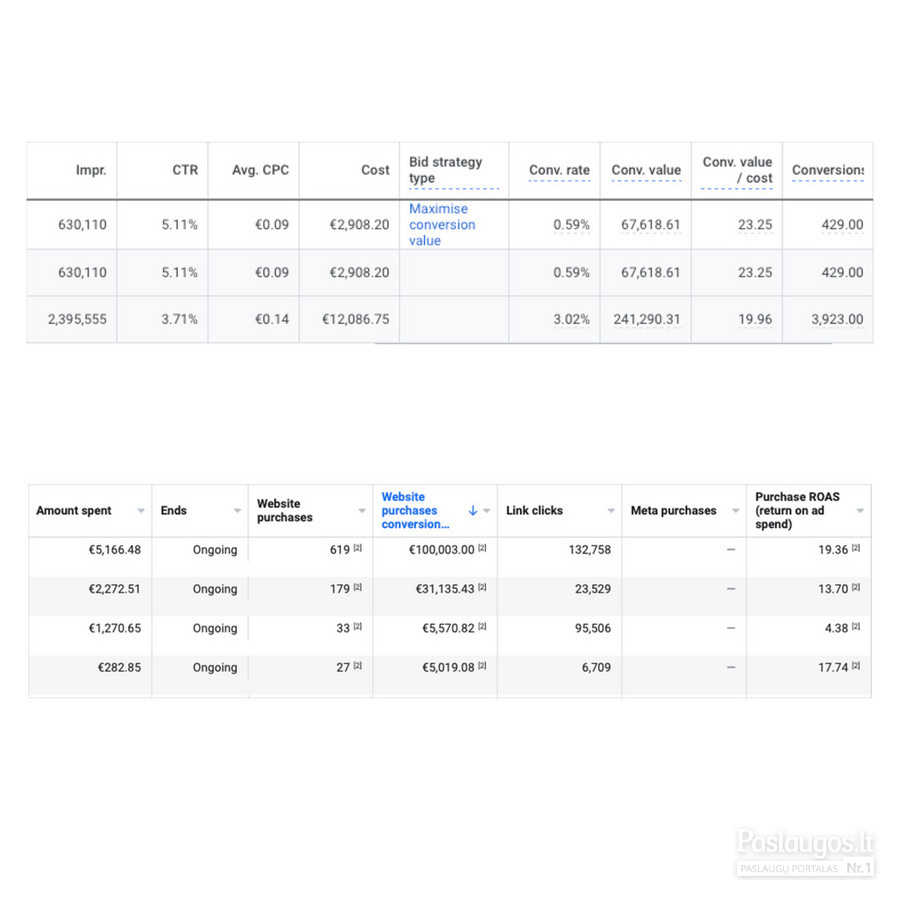
Task: Select the Conv. value / cost column header
Action: 737,170
